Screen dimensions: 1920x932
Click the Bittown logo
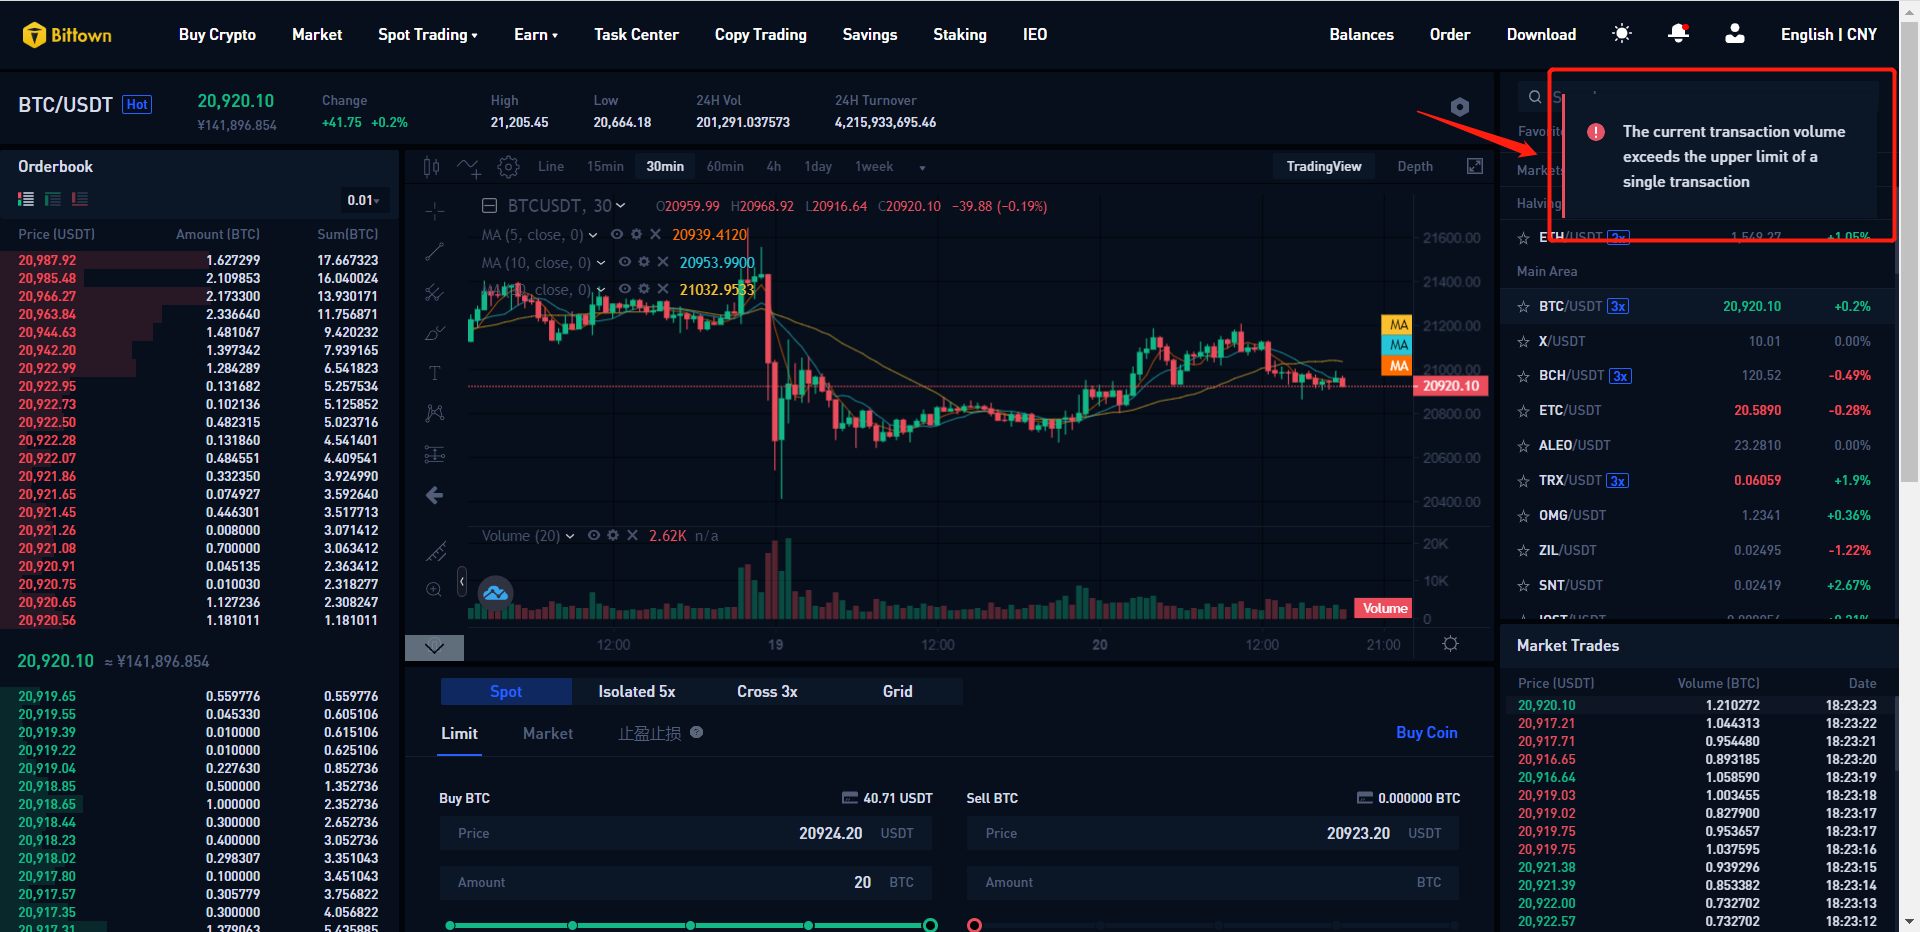coord(67,35)
